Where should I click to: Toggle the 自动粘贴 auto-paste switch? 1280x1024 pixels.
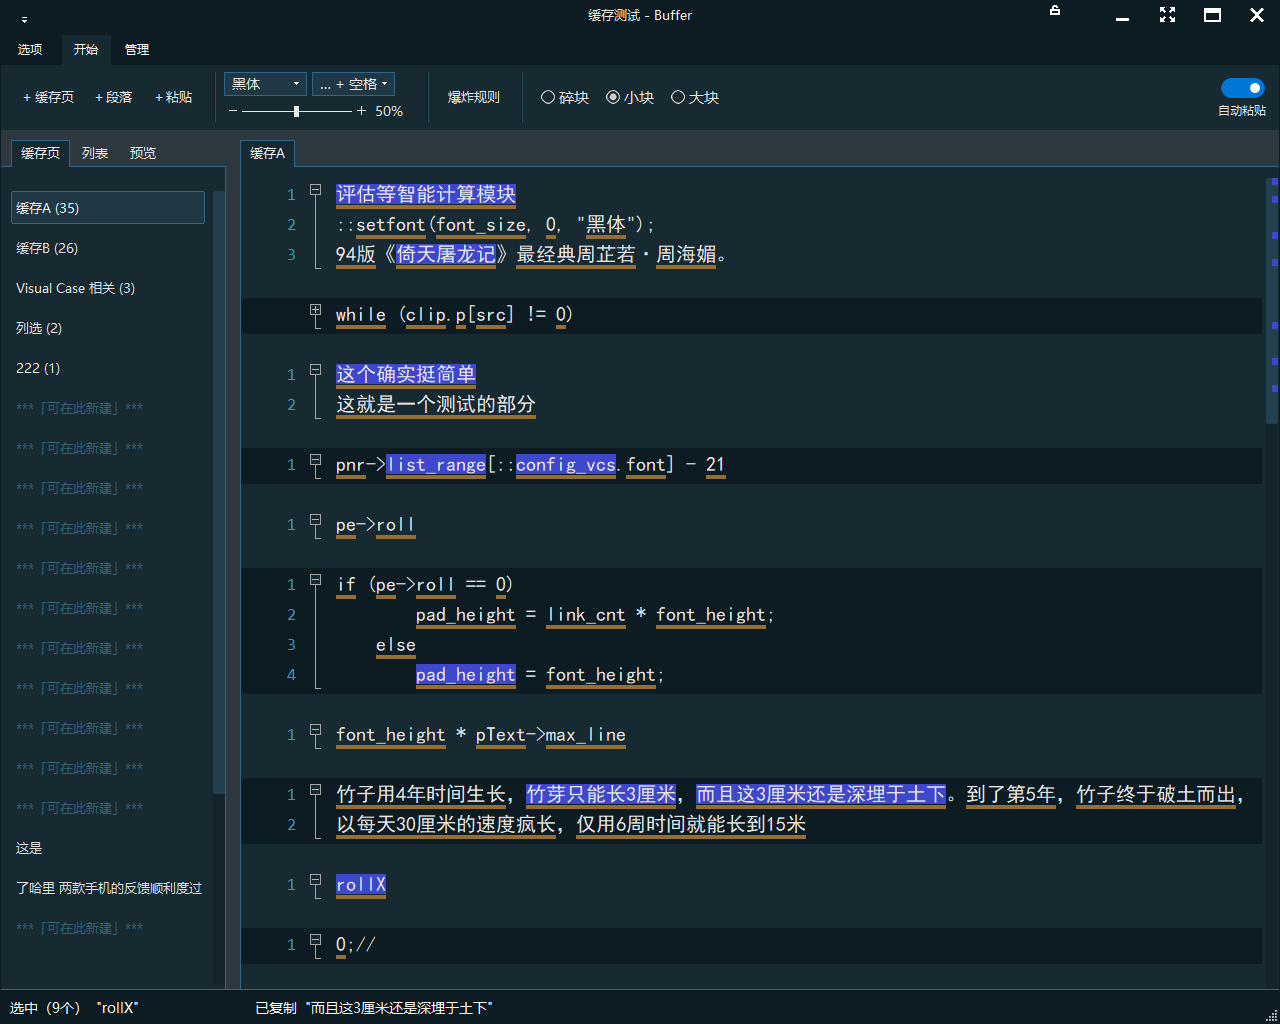(1242, 88)
